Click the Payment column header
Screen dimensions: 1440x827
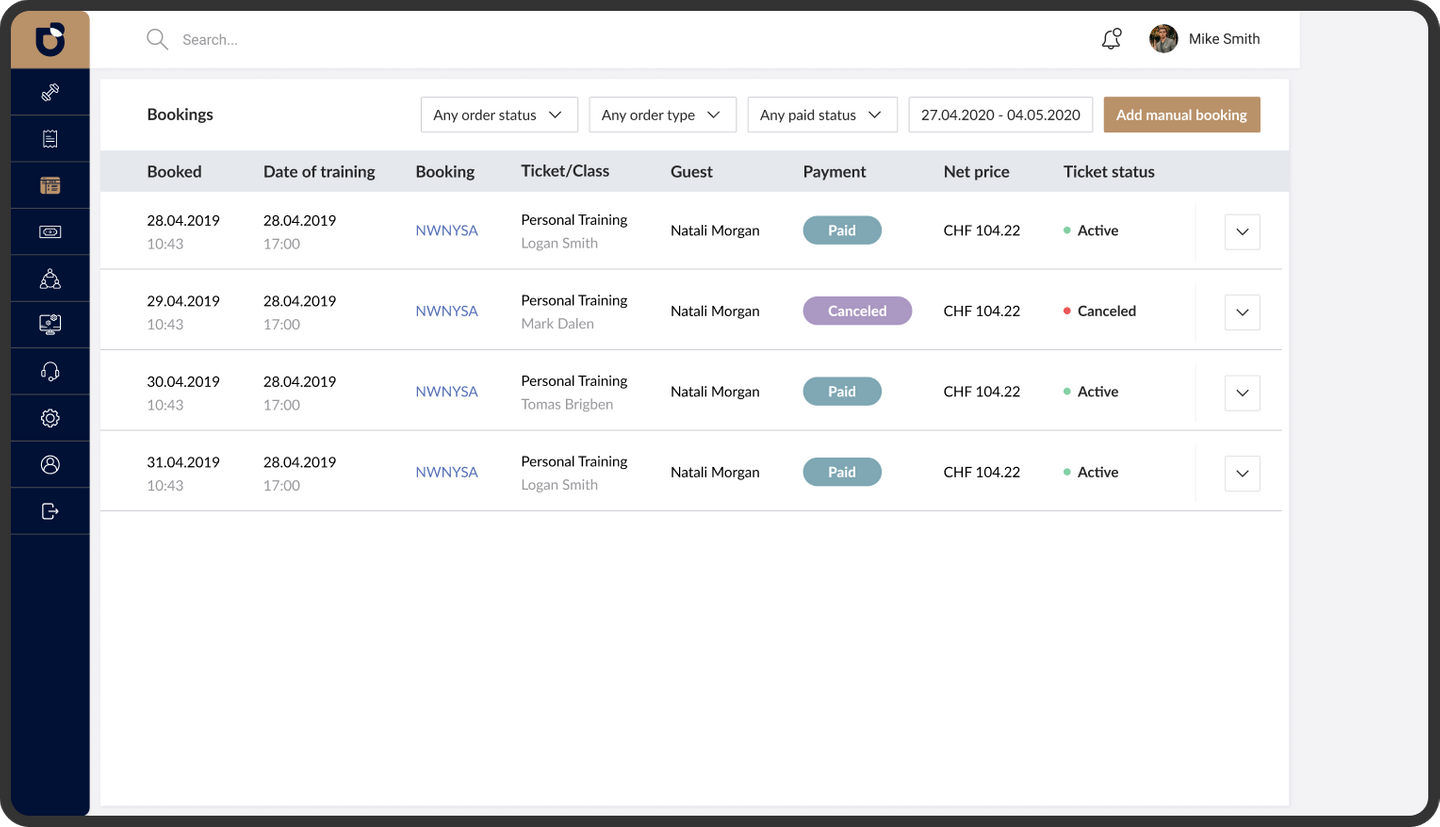(834, 172)
